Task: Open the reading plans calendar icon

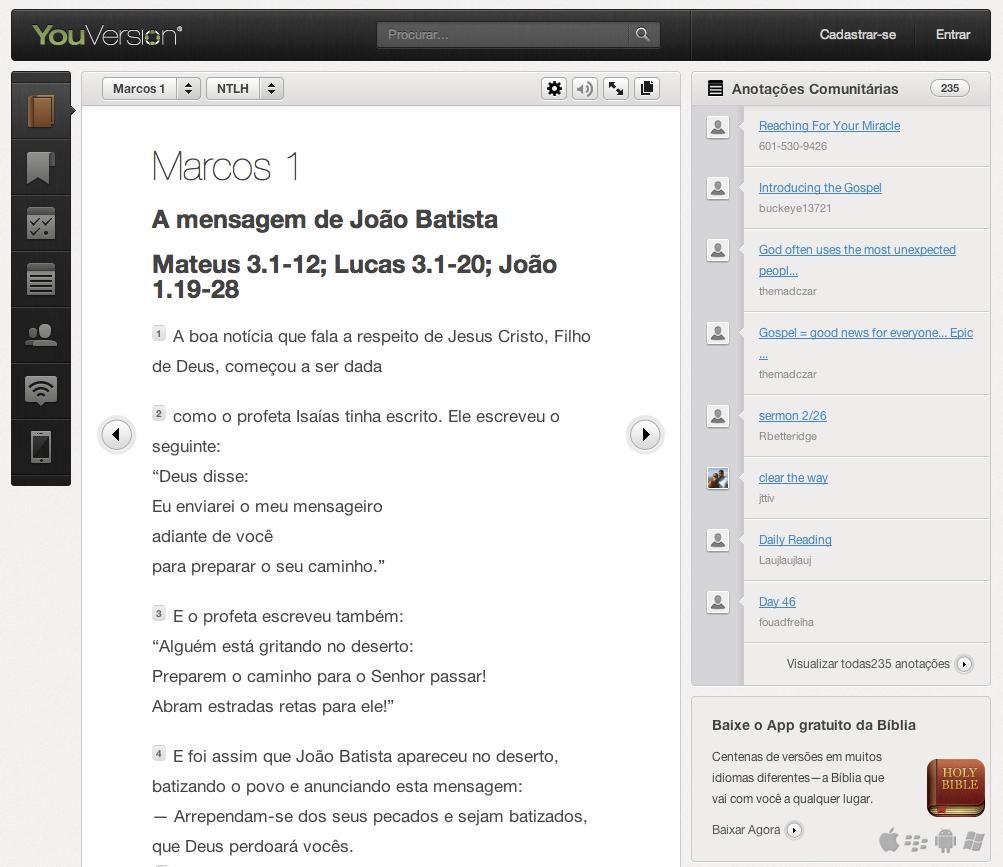Action: [41, 223]
